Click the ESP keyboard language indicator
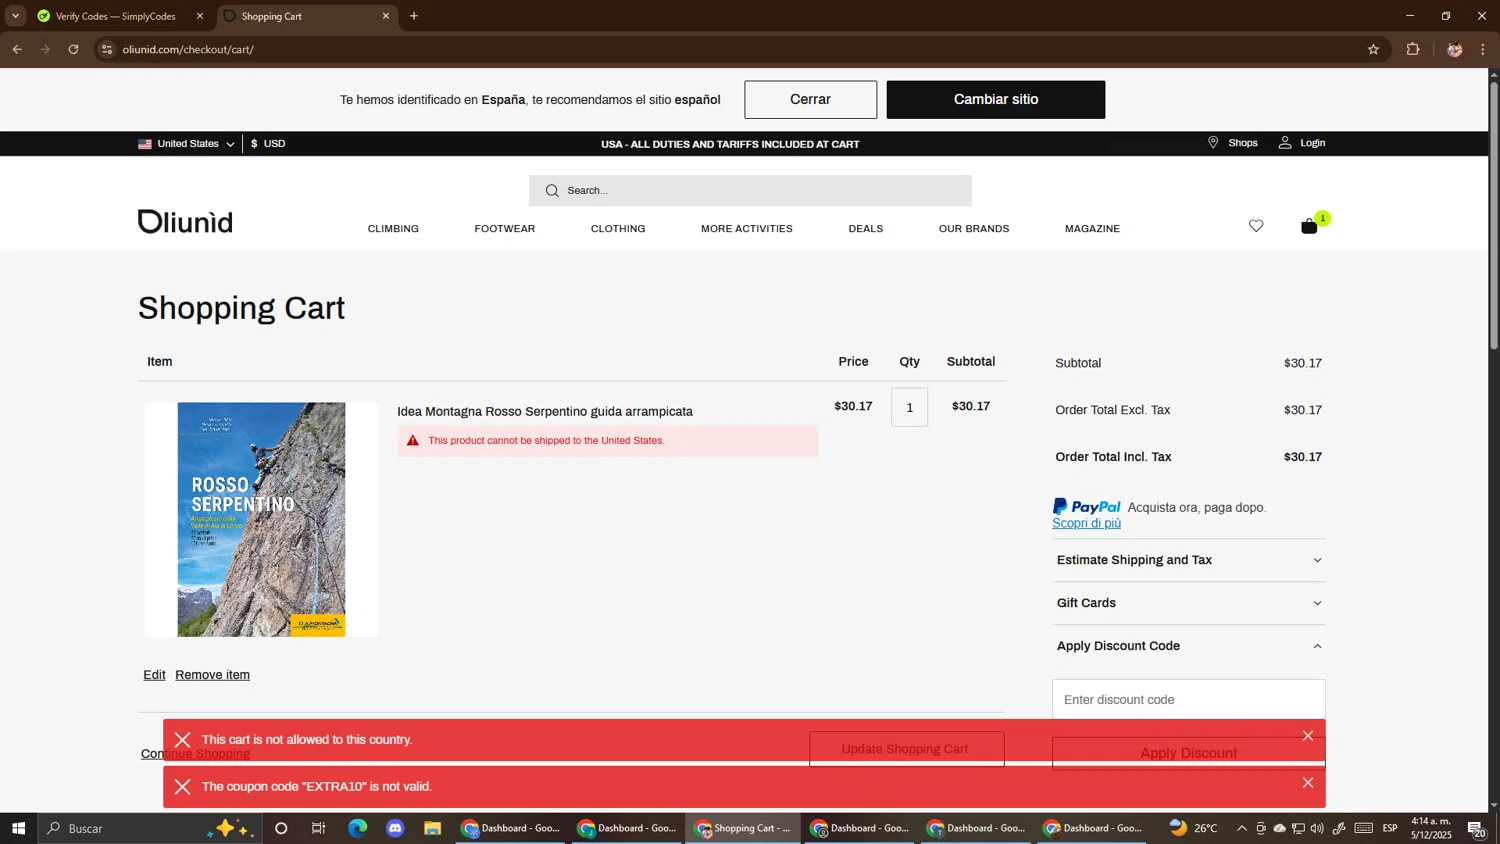 1390,828
